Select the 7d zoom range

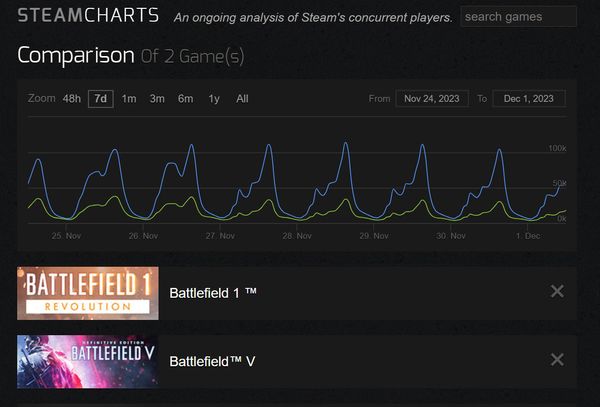(x=100, y=98)
